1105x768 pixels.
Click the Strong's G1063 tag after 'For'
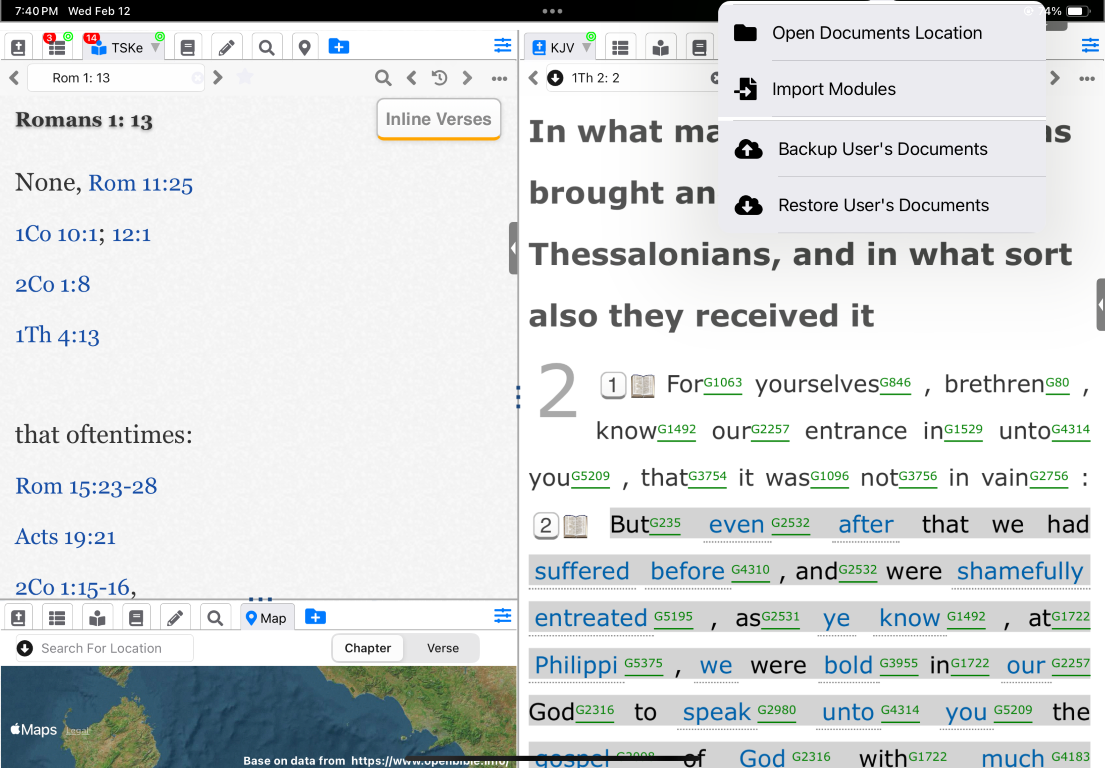(723, 383)
